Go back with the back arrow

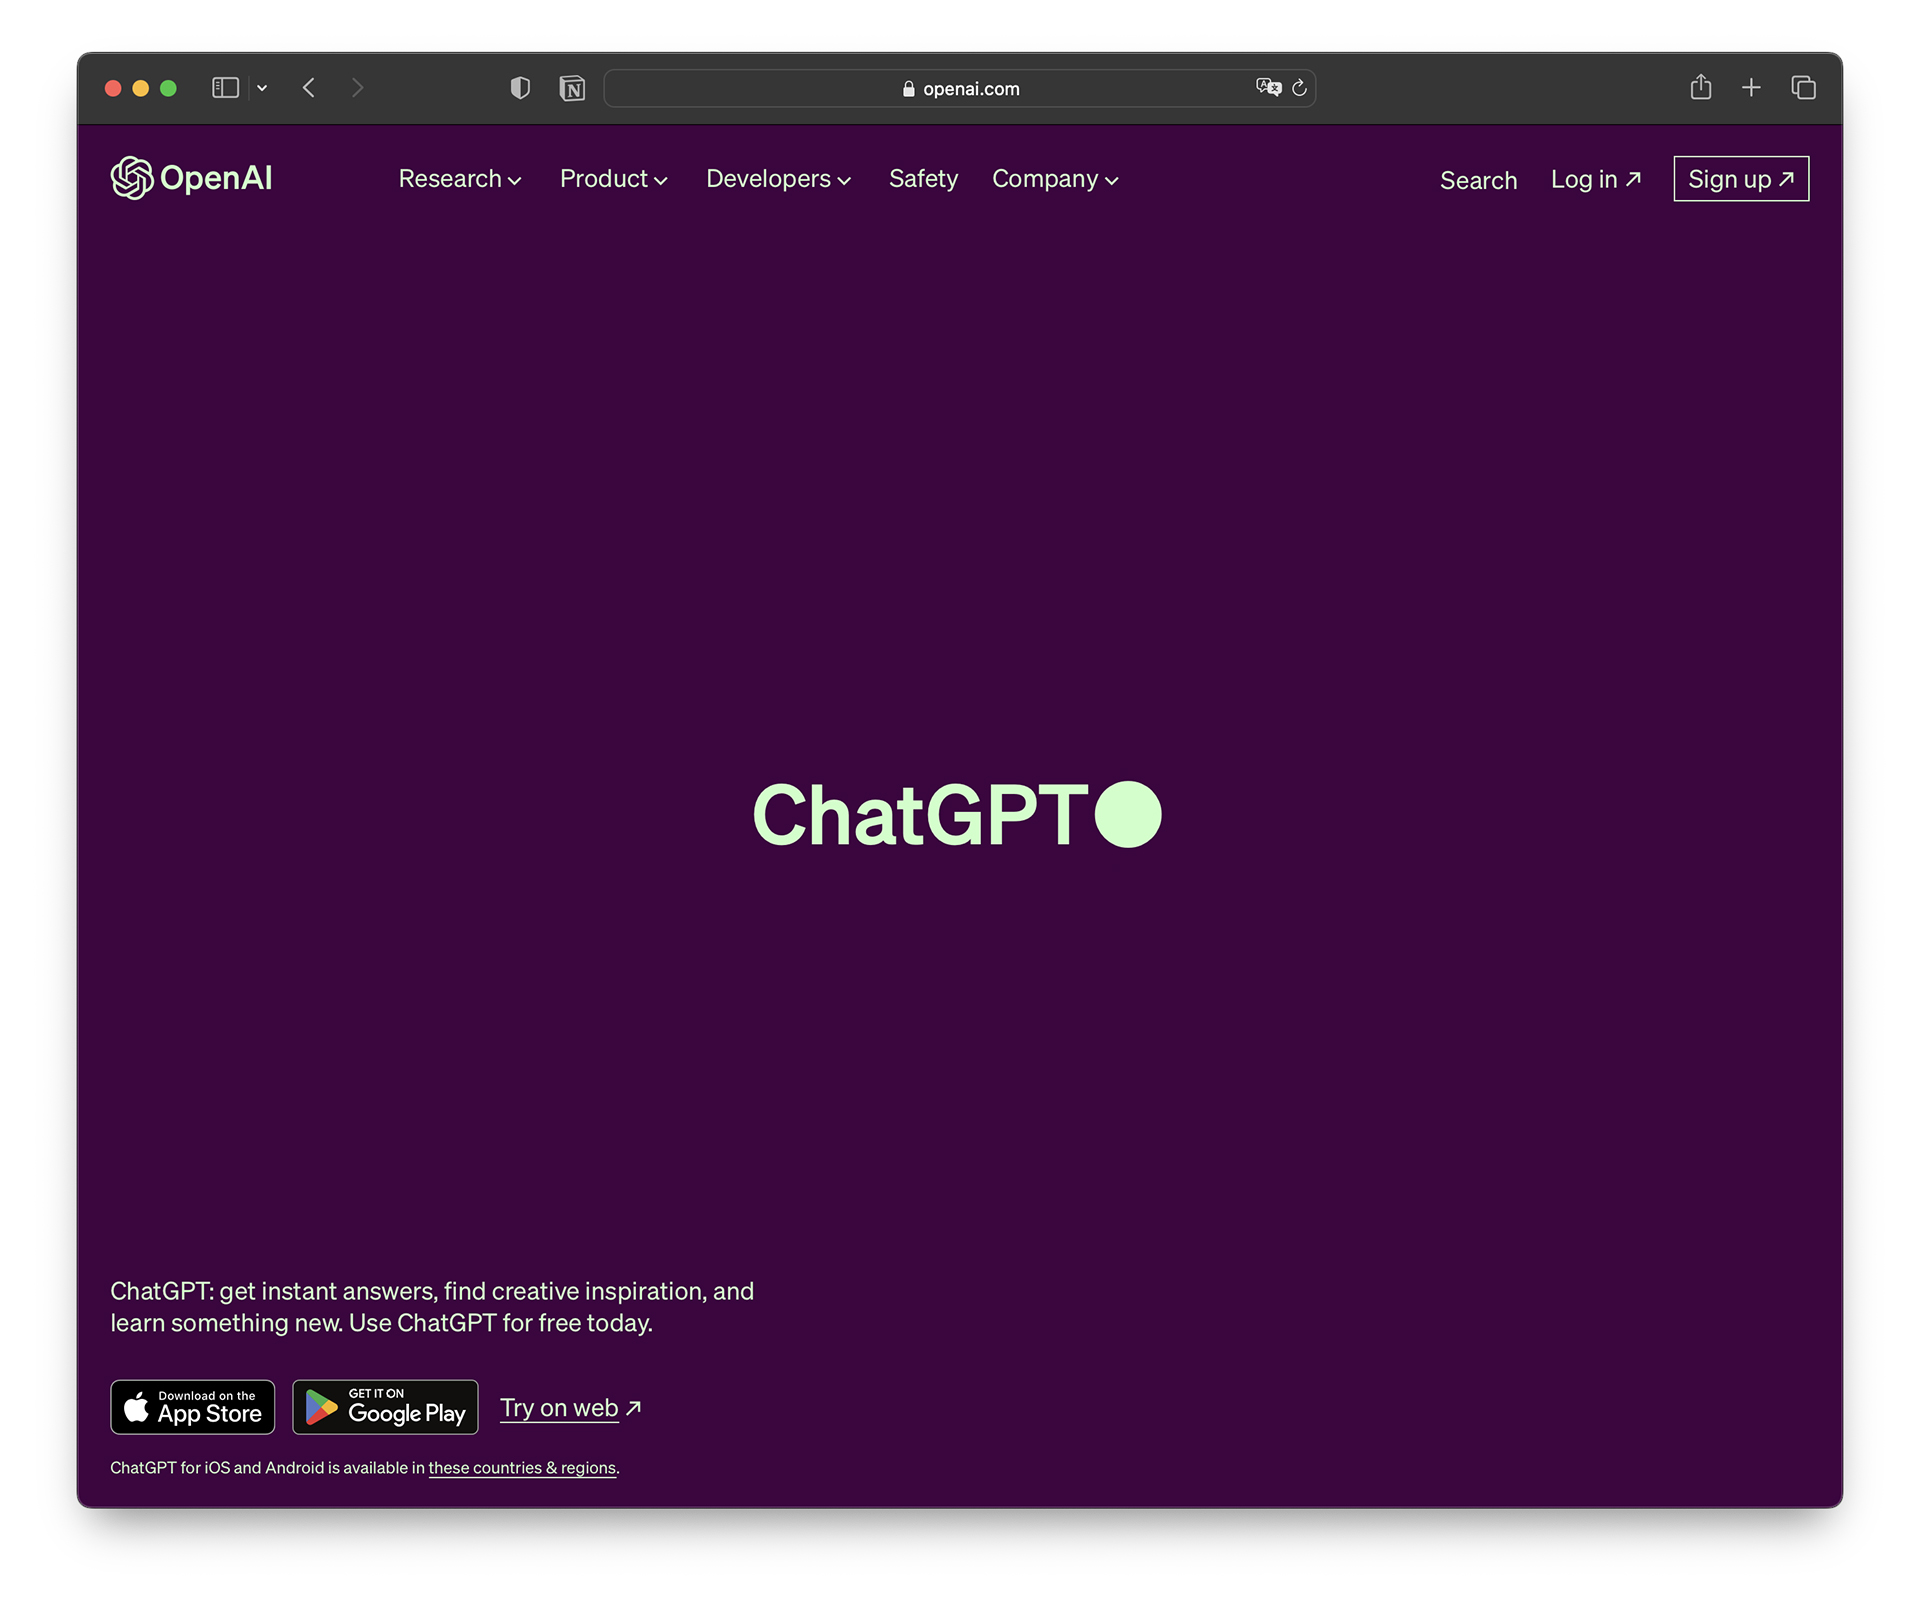coord(309,88)
